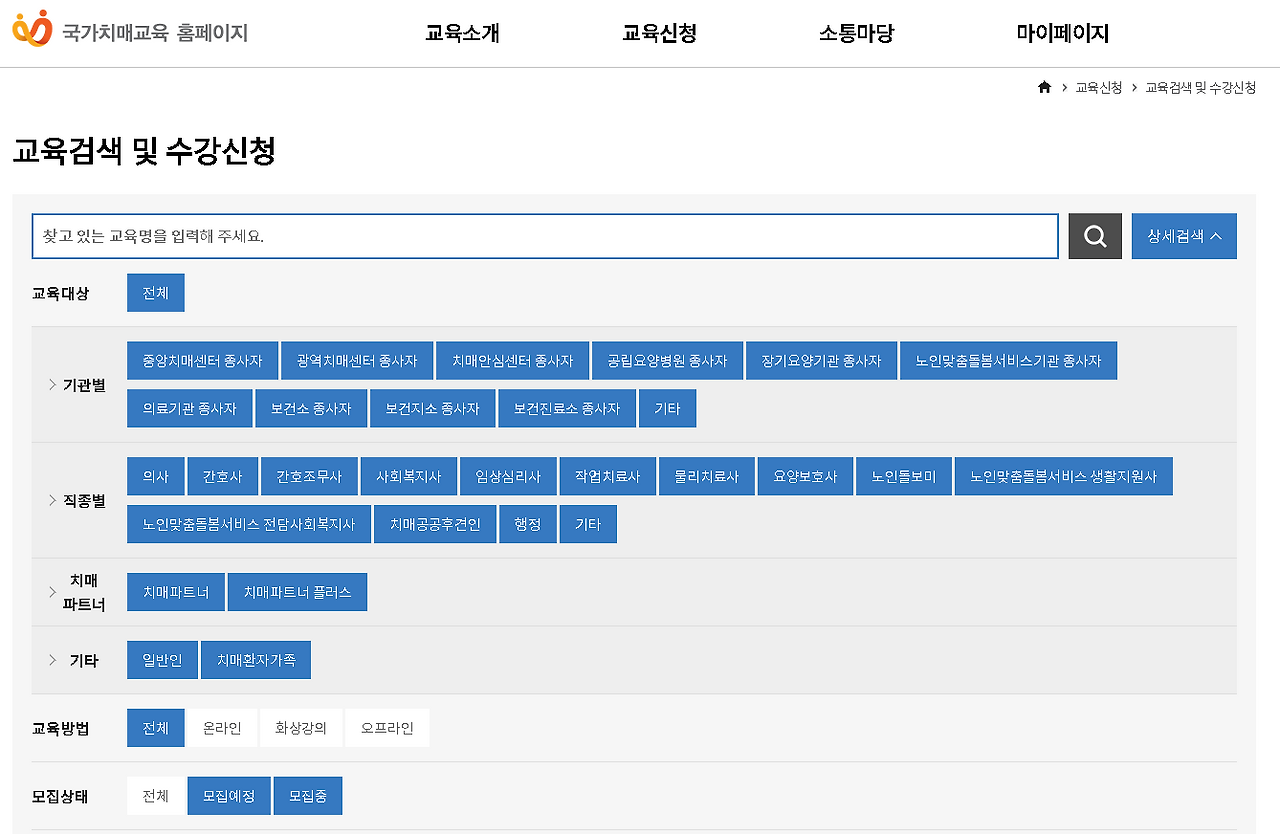Open the 교육신청 menu
The image size is (1280, 834).
coord(659,32)
